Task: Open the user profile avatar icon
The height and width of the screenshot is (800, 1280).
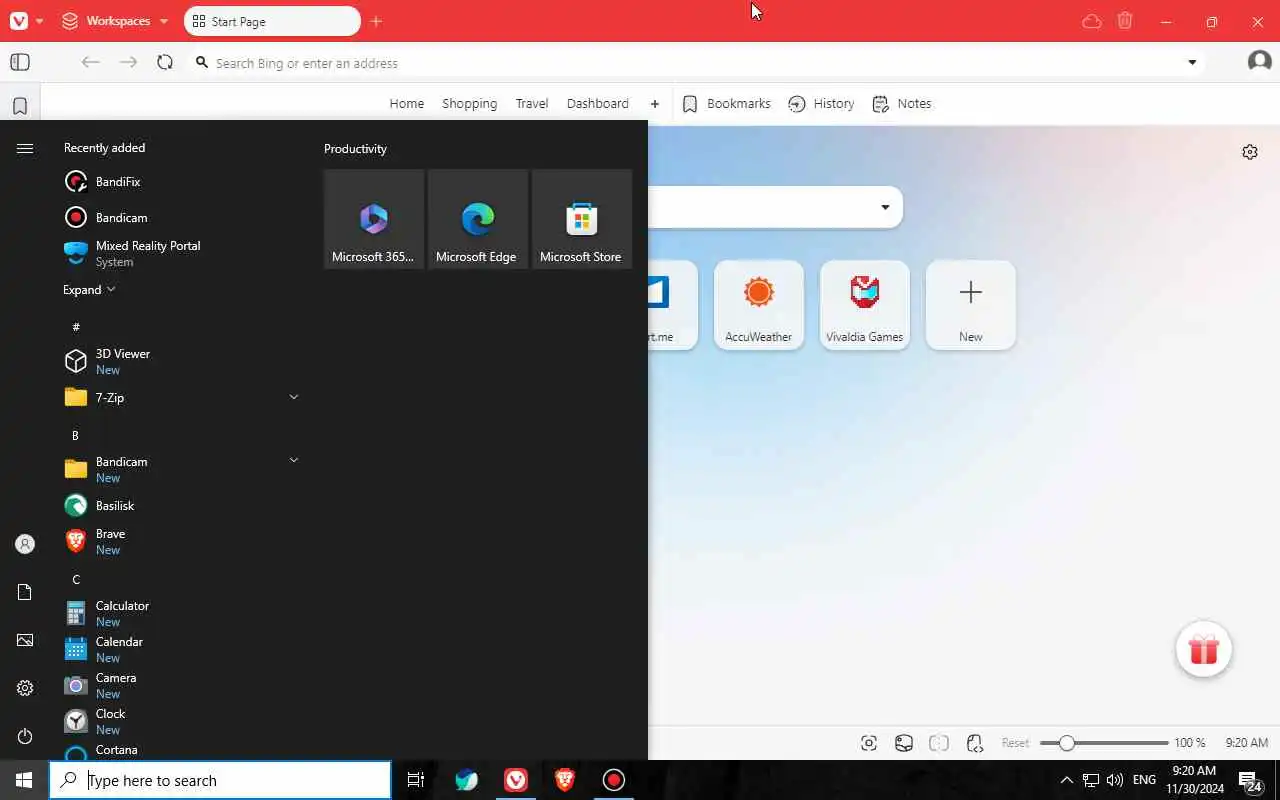Action: 1259,62
